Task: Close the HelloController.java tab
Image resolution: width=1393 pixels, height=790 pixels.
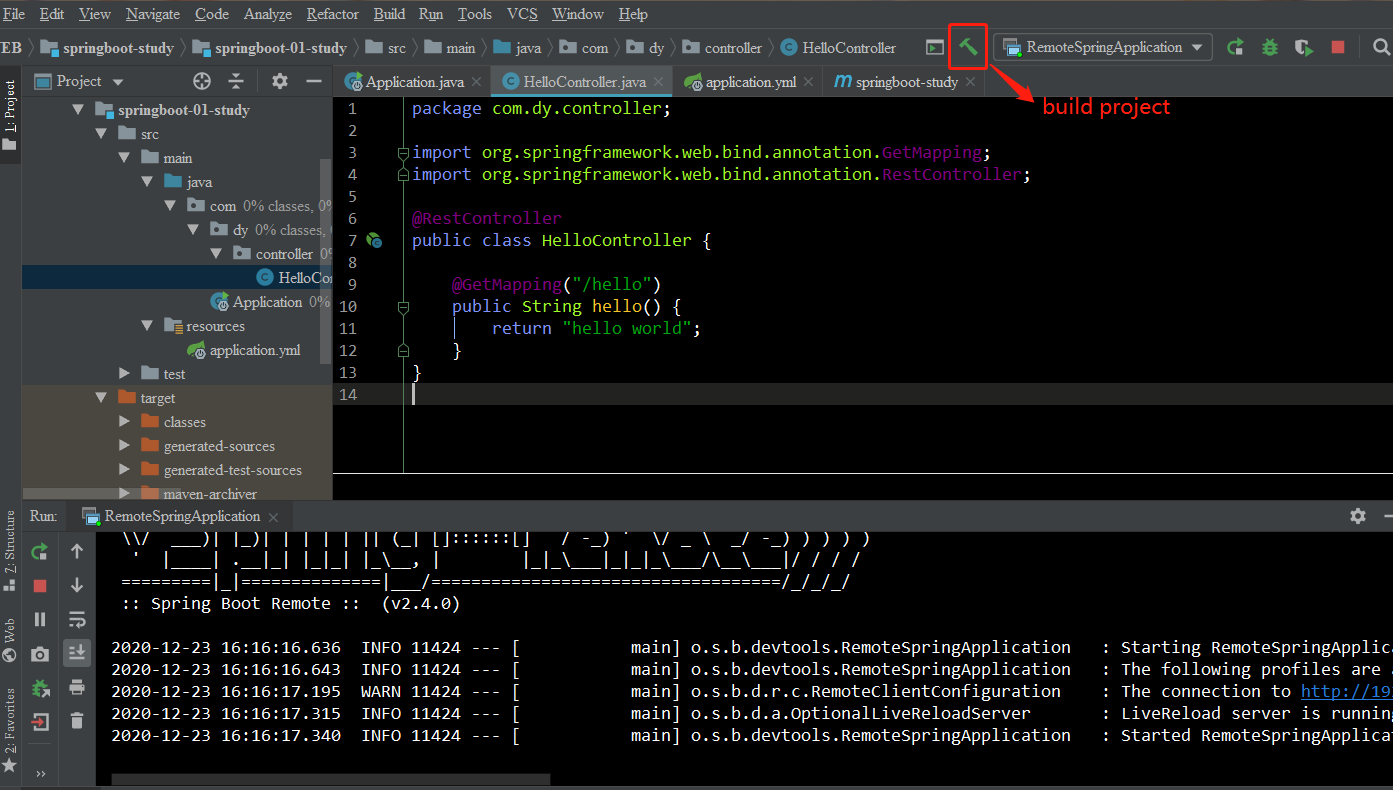Action: pos(660,82)
